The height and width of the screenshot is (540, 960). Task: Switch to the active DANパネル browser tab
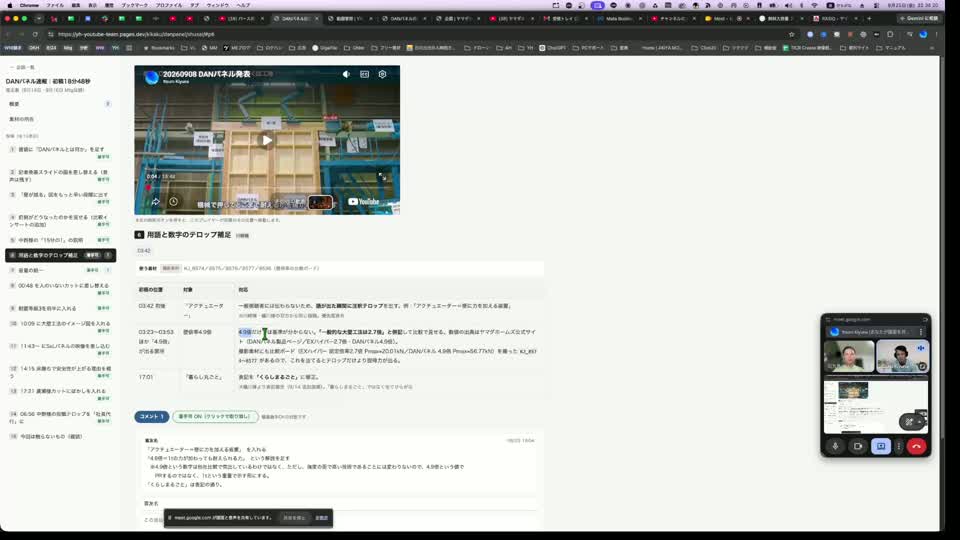tap(295, 18)
